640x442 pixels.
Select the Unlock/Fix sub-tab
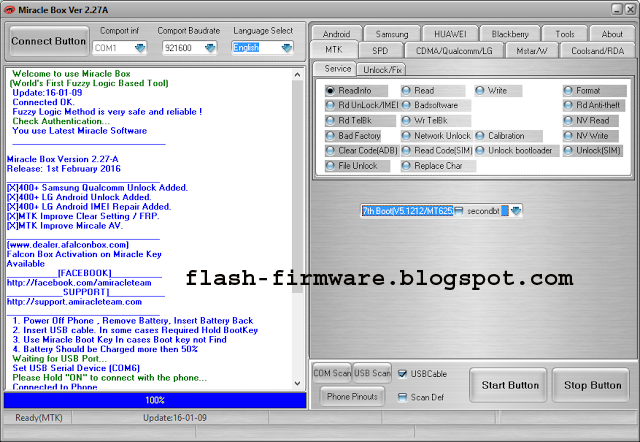click(382, 70)
